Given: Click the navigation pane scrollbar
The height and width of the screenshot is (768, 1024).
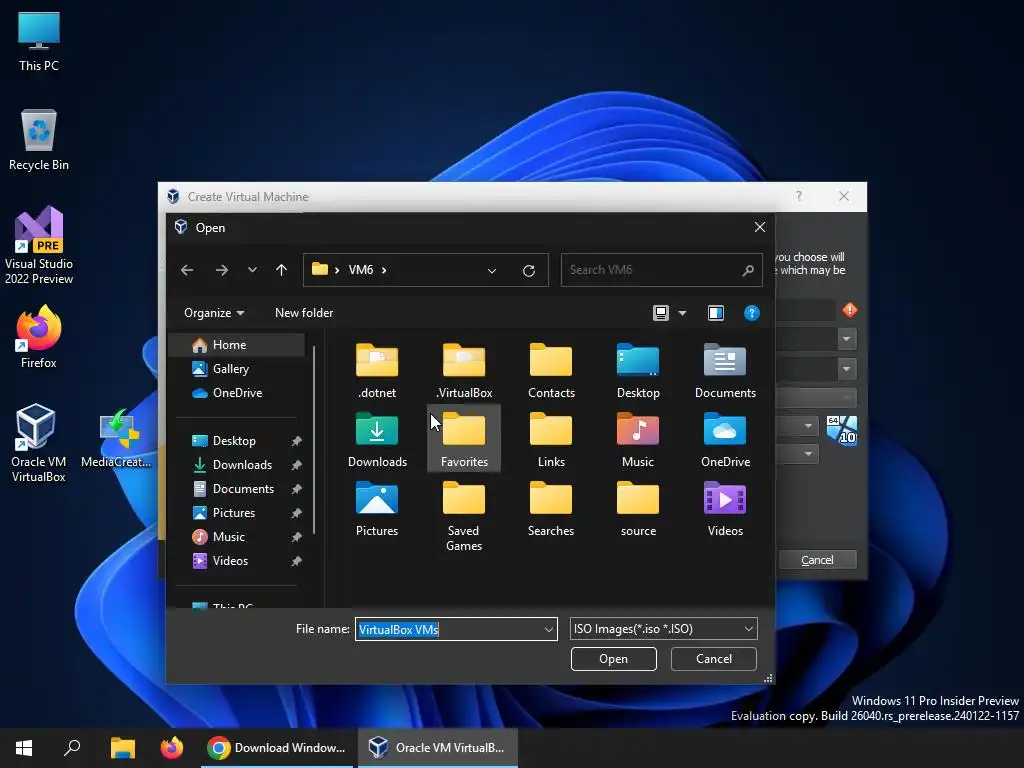Looking at the screenshot, I should [314, 441].
